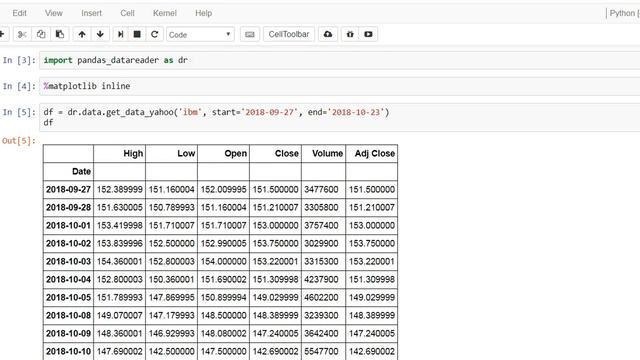The image size is (640, 360).
Task: Select the 2018-10-03 row label
Action: click(x=68, y=261)
